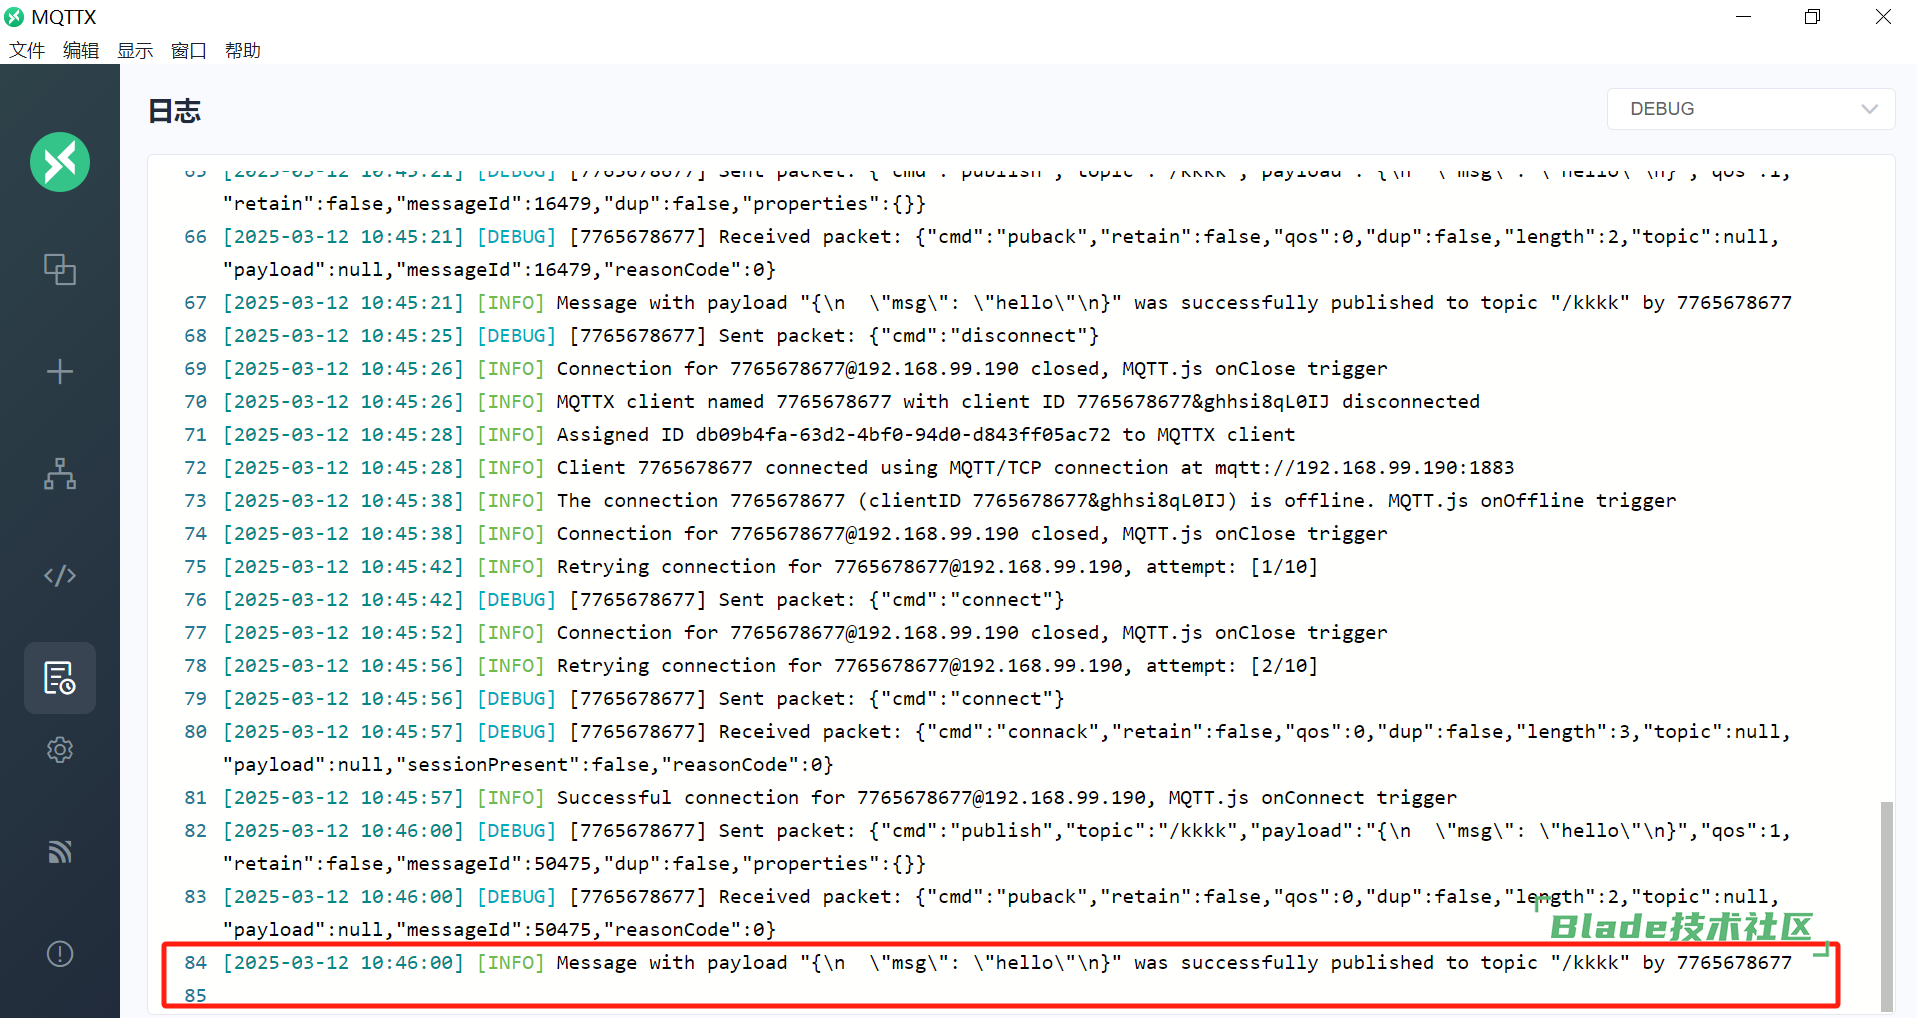Click the 日志 page heading
The width and height of the screenshot is (1917, 1018).
coord(175,111)
